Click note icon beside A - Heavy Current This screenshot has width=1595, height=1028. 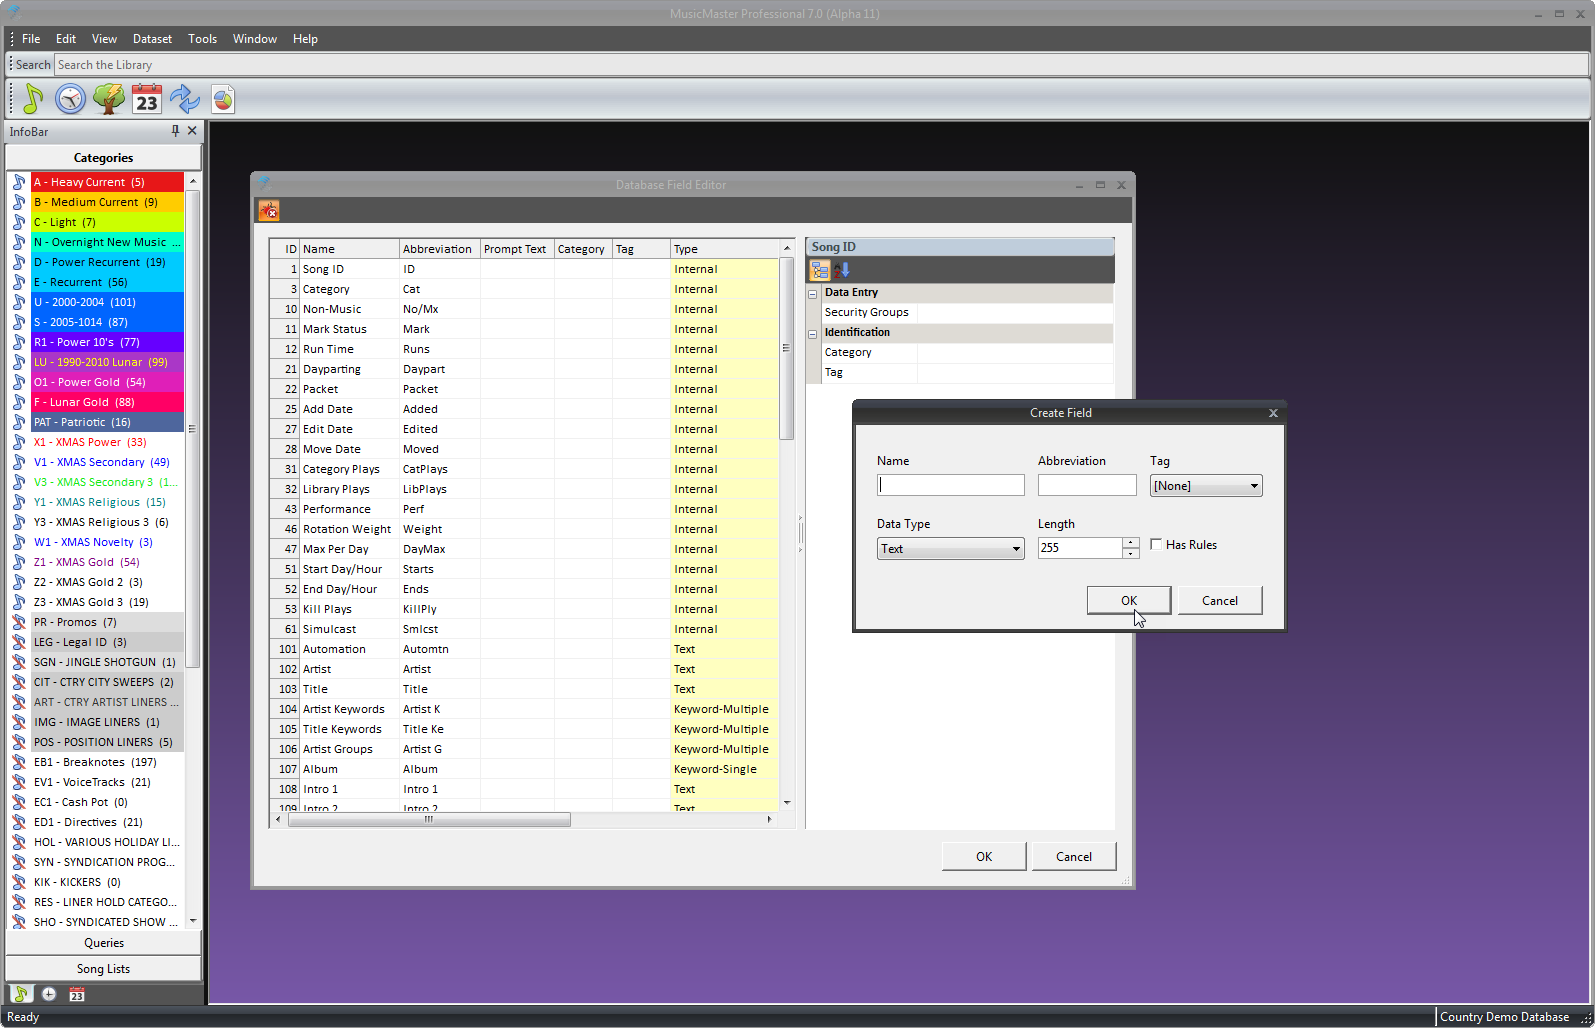pos(19,182)
